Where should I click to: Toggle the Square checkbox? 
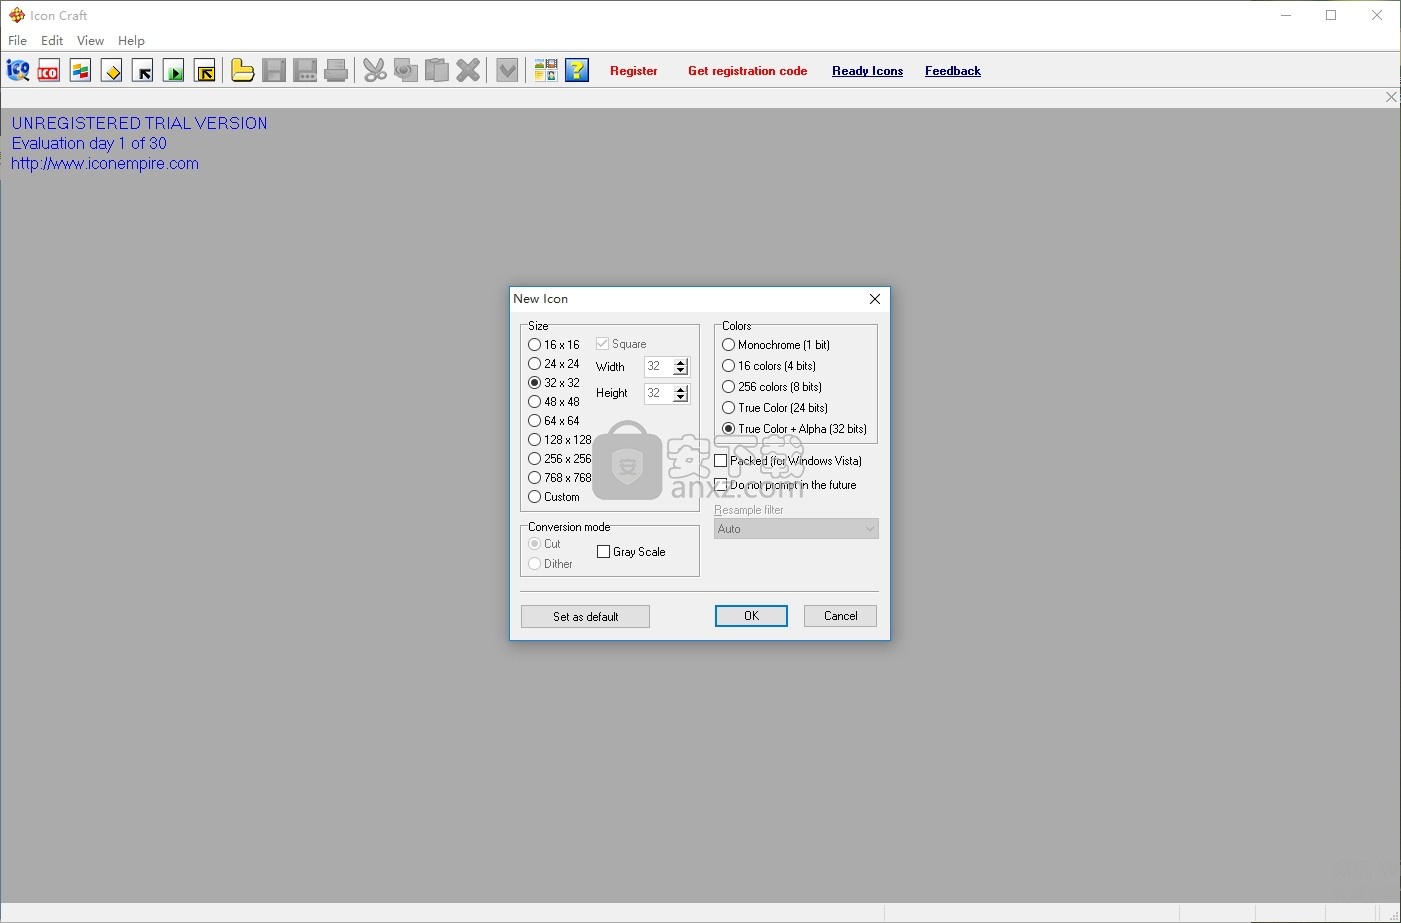(621, 344)
